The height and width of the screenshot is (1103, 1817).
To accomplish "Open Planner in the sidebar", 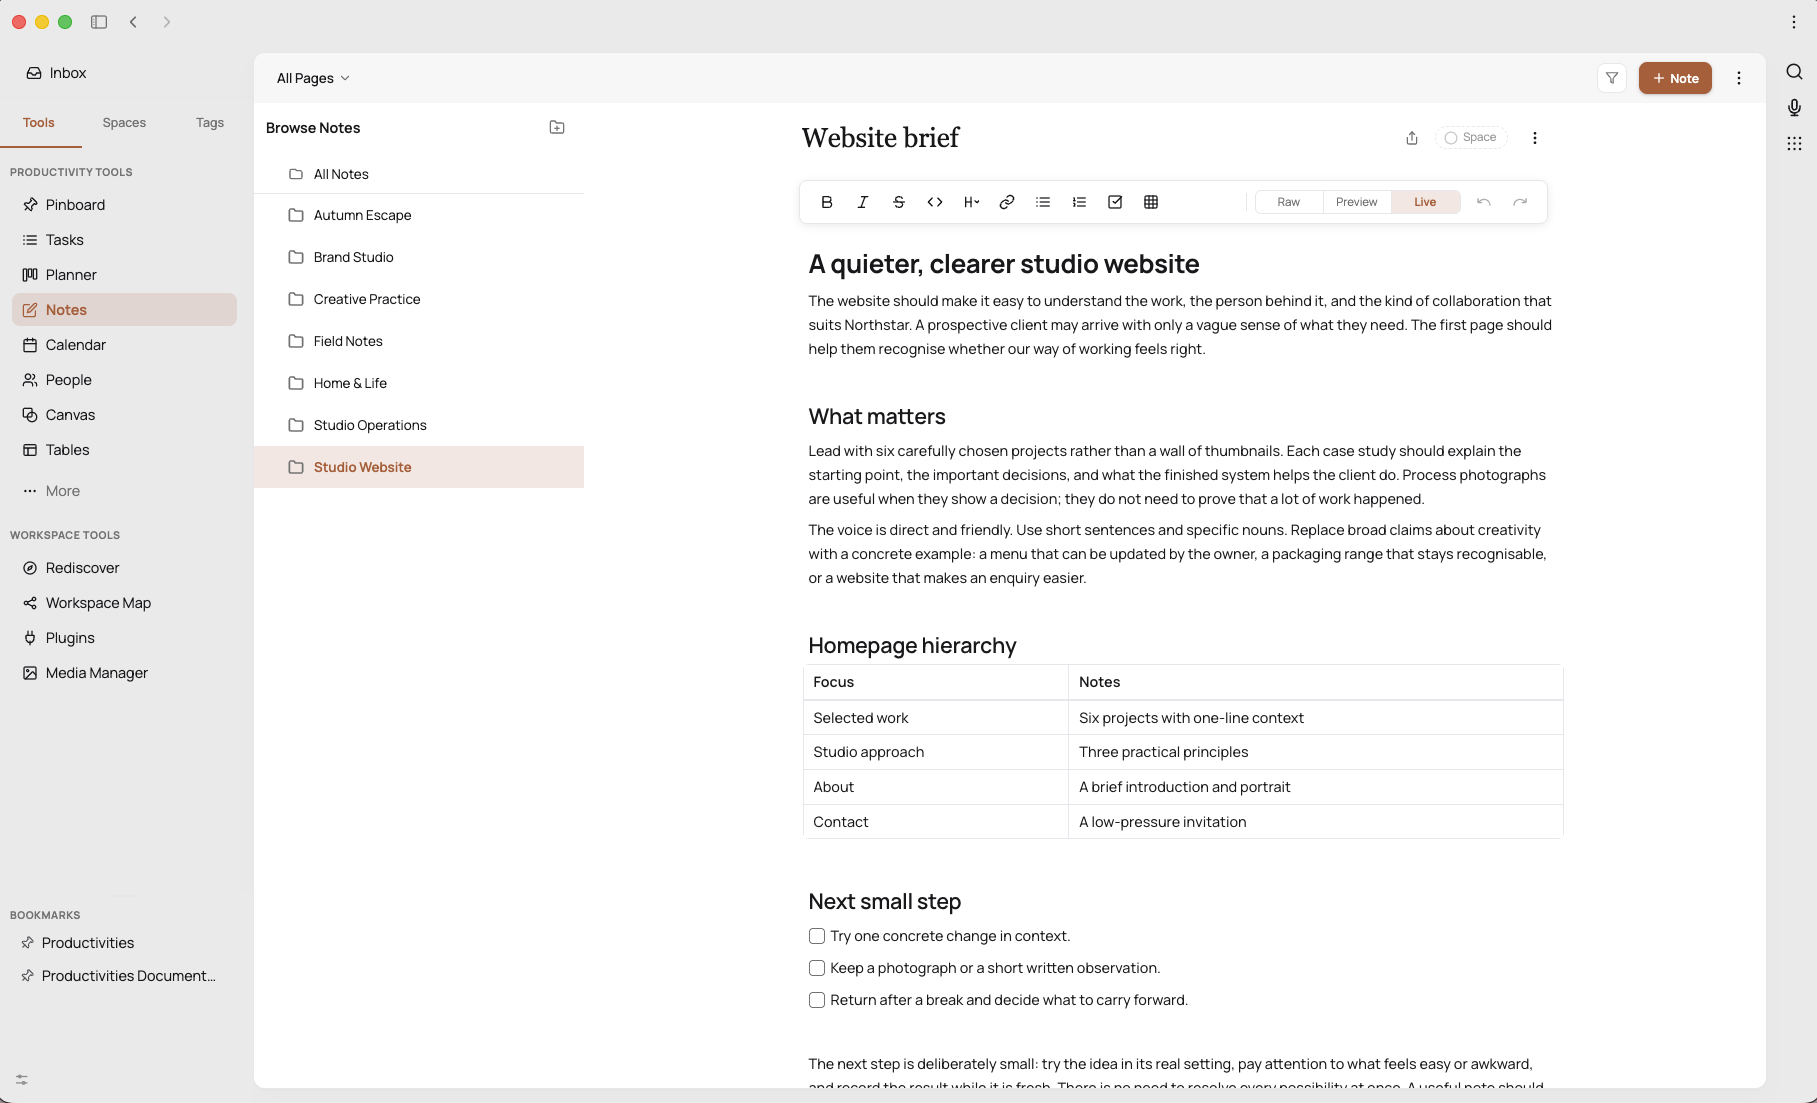I will click(x=124, y=275).
